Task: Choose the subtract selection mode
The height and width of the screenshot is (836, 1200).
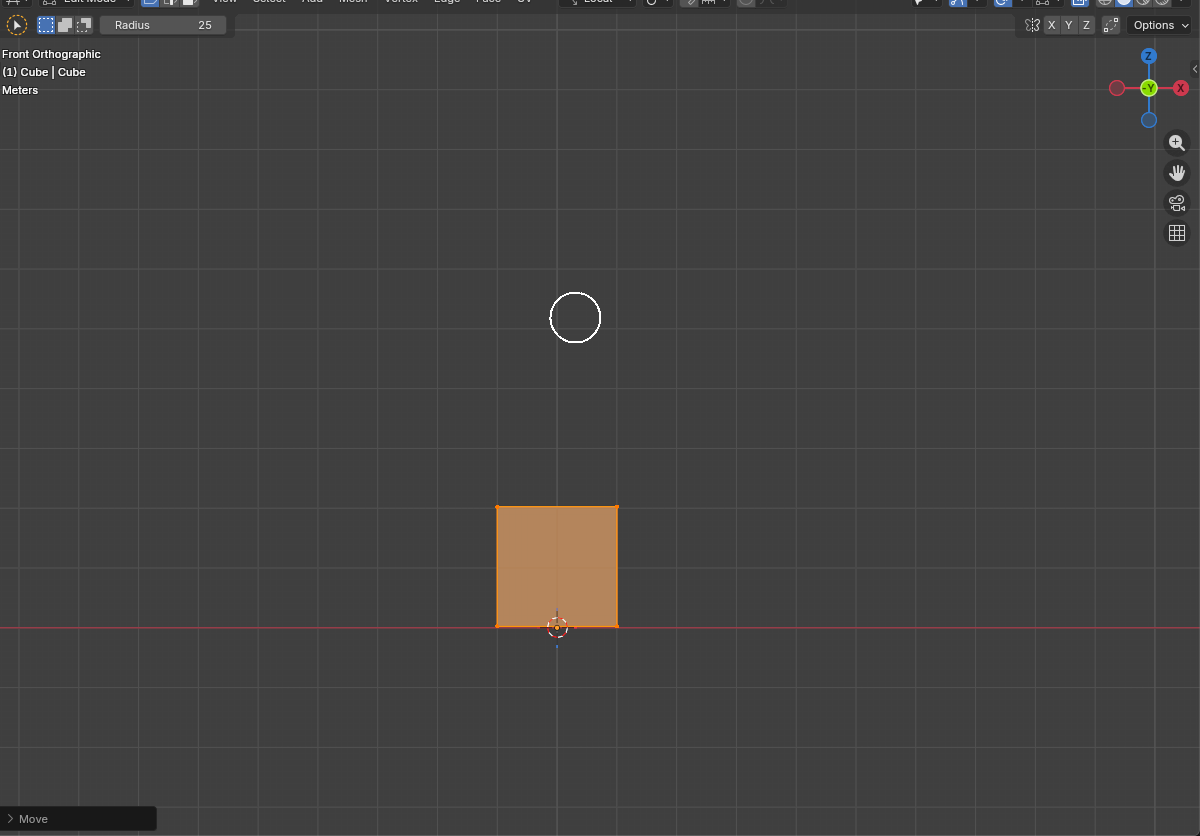Action: (x=84, y=25)
